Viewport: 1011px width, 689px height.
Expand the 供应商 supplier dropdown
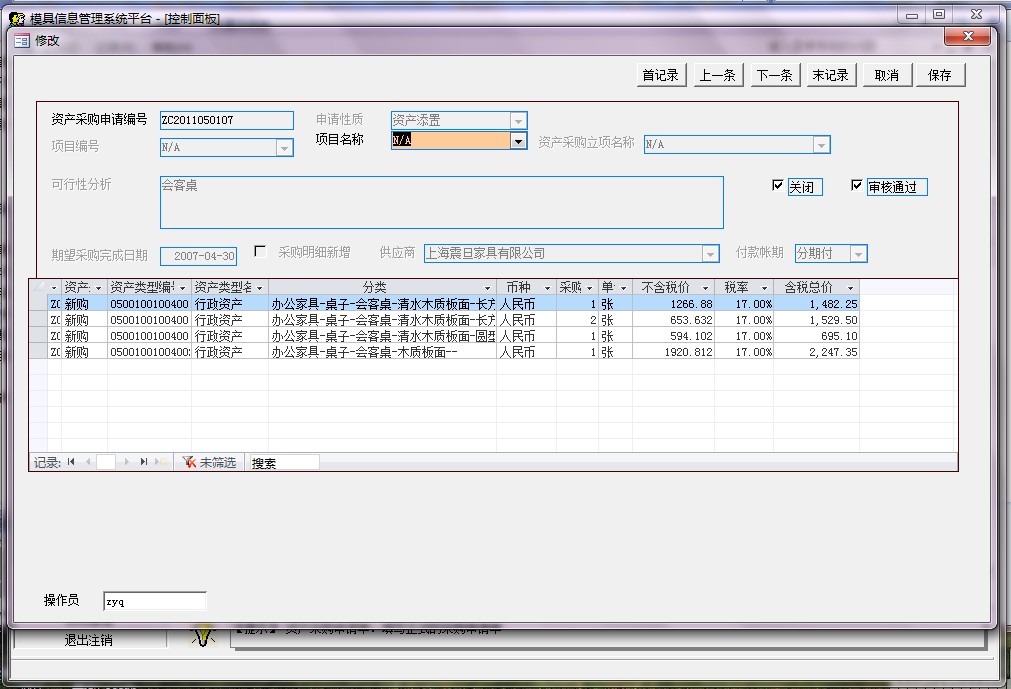pos(710,254)
